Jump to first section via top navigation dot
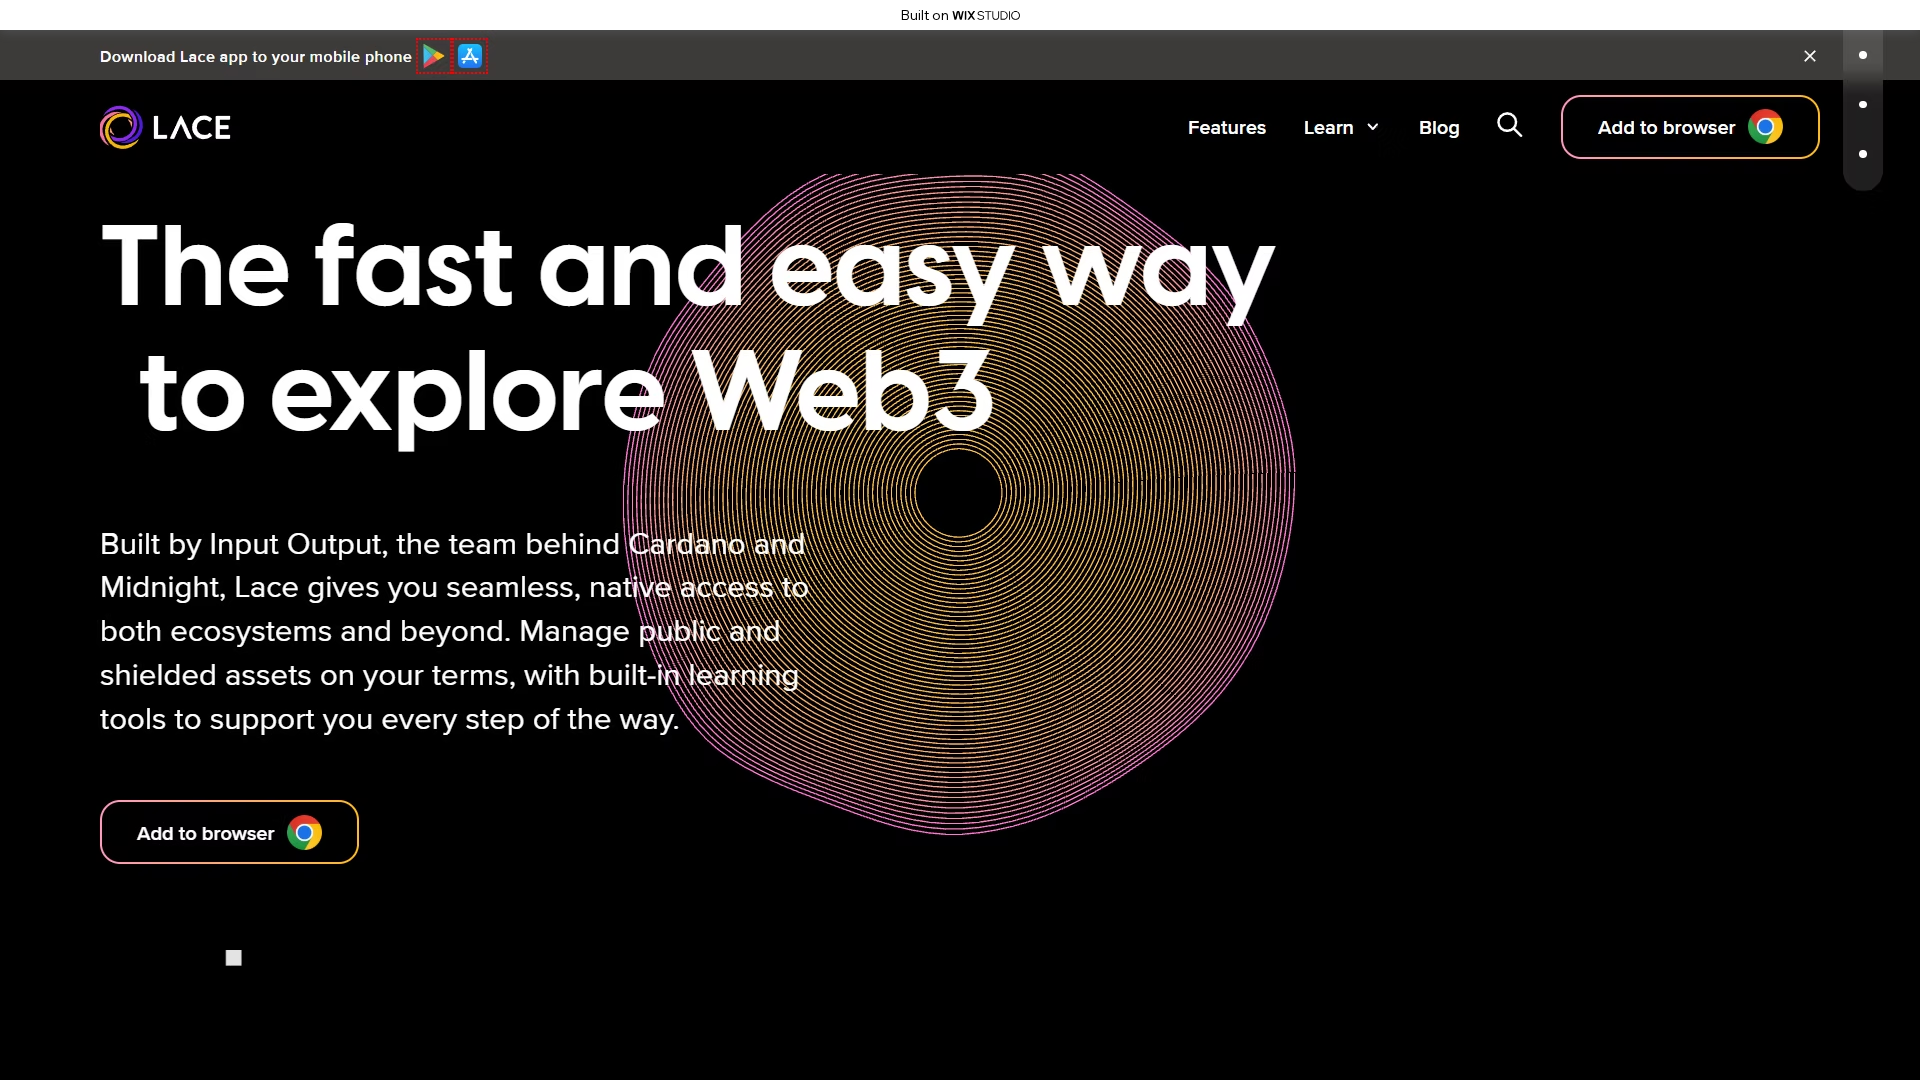This screenshot has width=1920, height=1080. tap(1863, 55)
